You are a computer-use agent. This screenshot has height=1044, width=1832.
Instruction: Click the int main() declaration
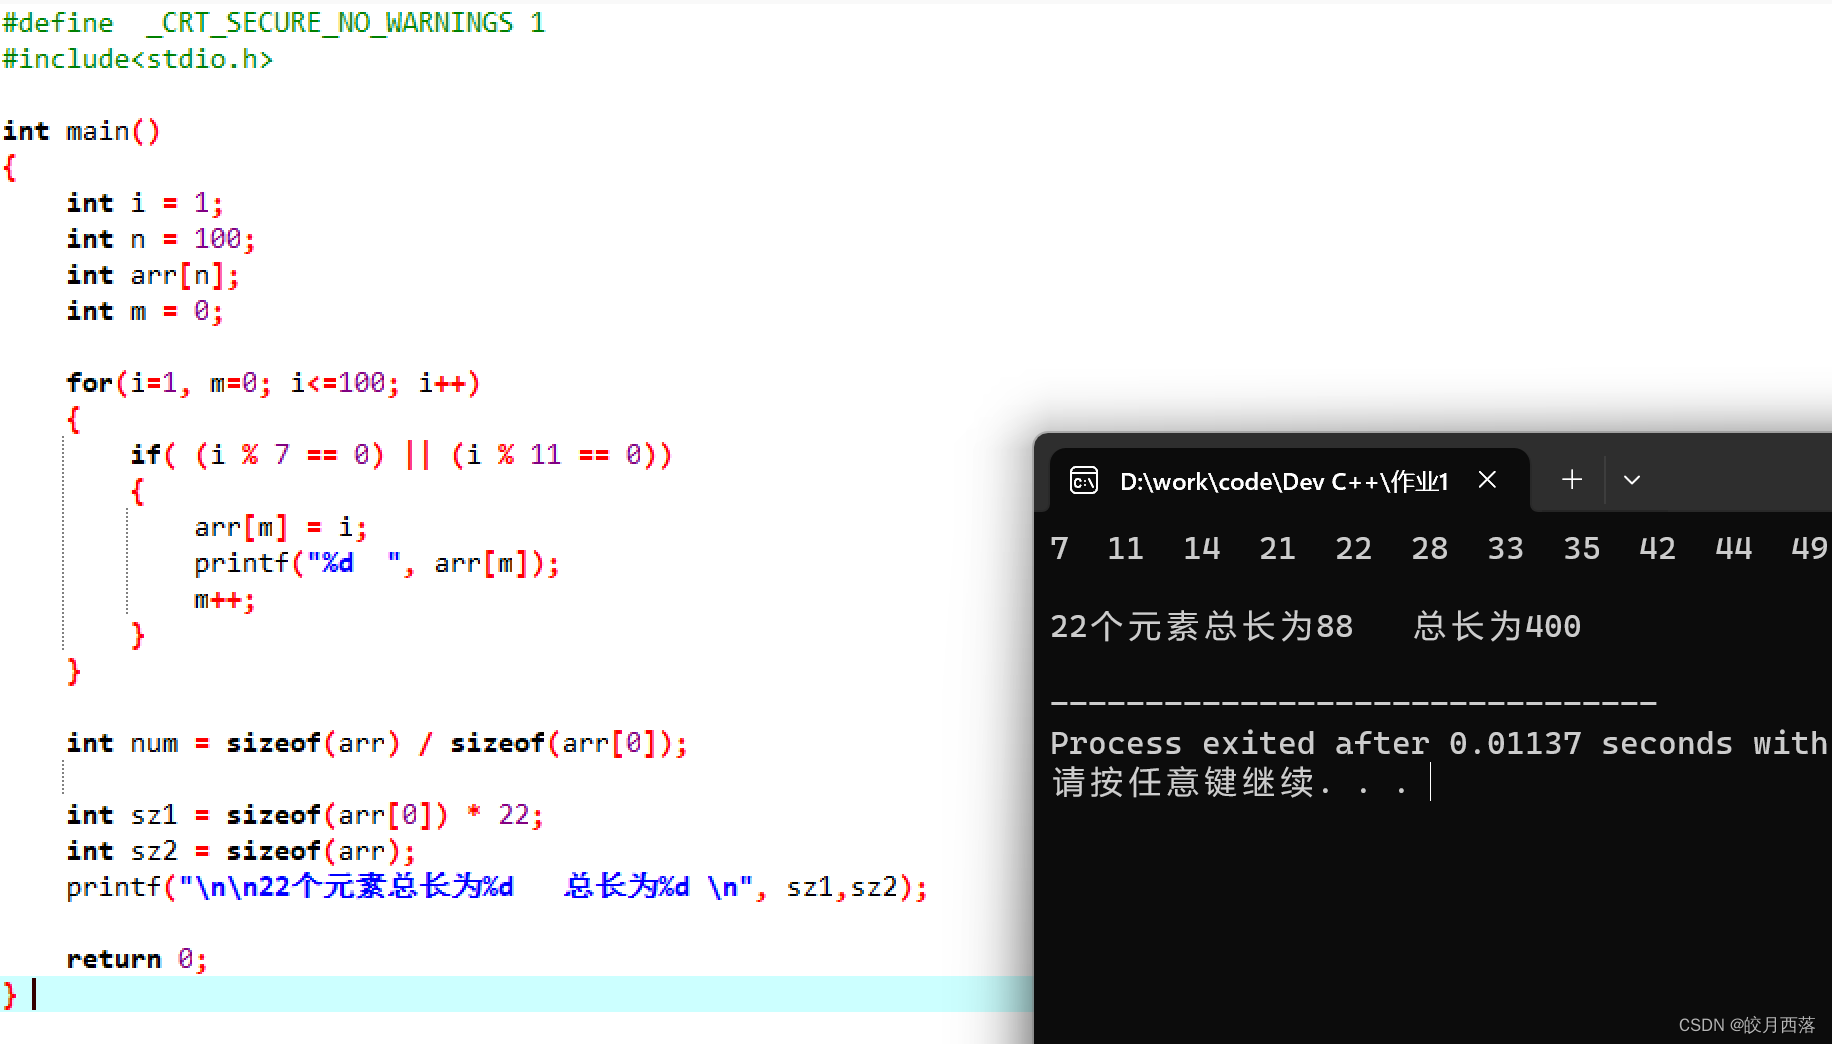click(x=81, y=131)
